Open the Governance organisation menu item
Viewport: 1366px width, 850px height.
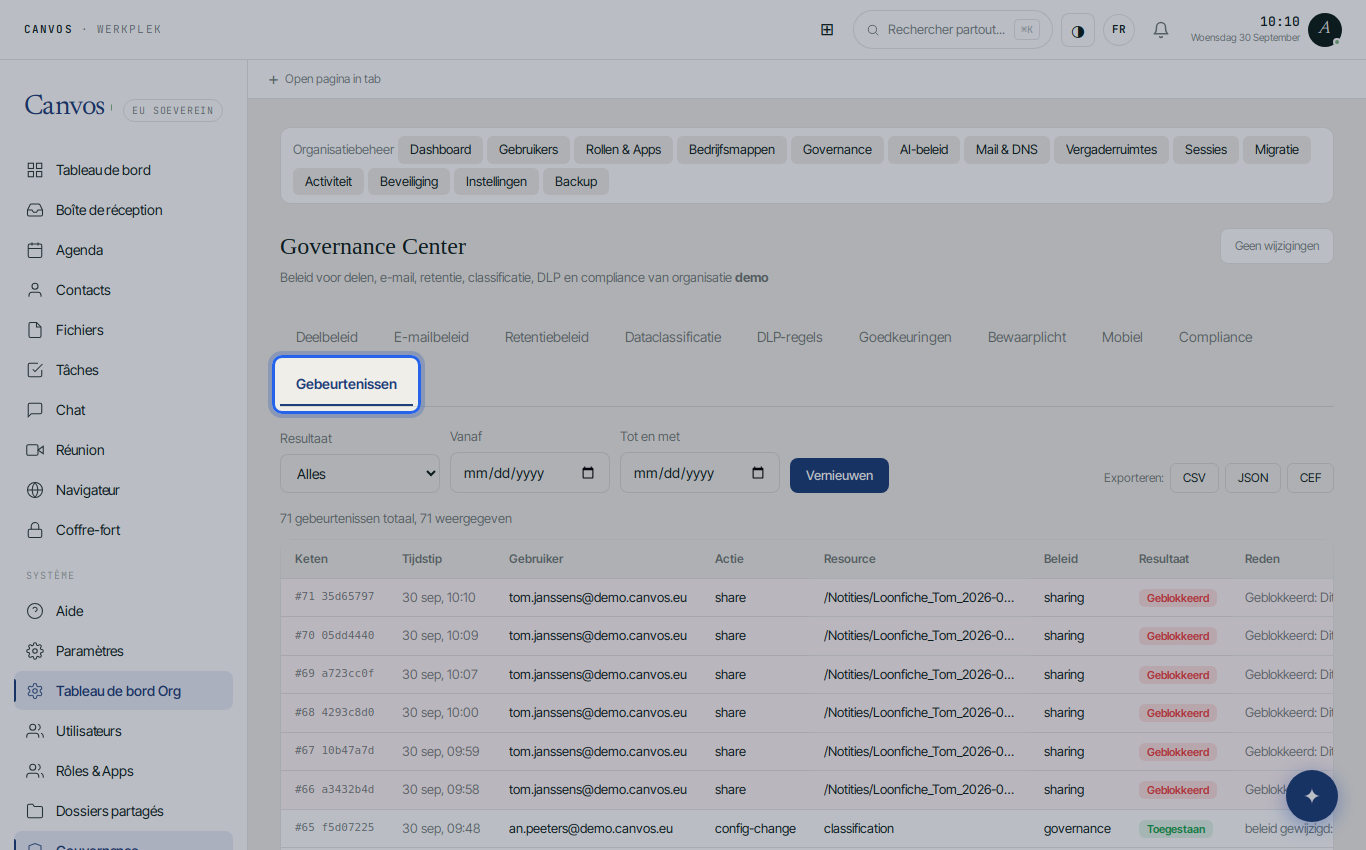tap(837, 150)
